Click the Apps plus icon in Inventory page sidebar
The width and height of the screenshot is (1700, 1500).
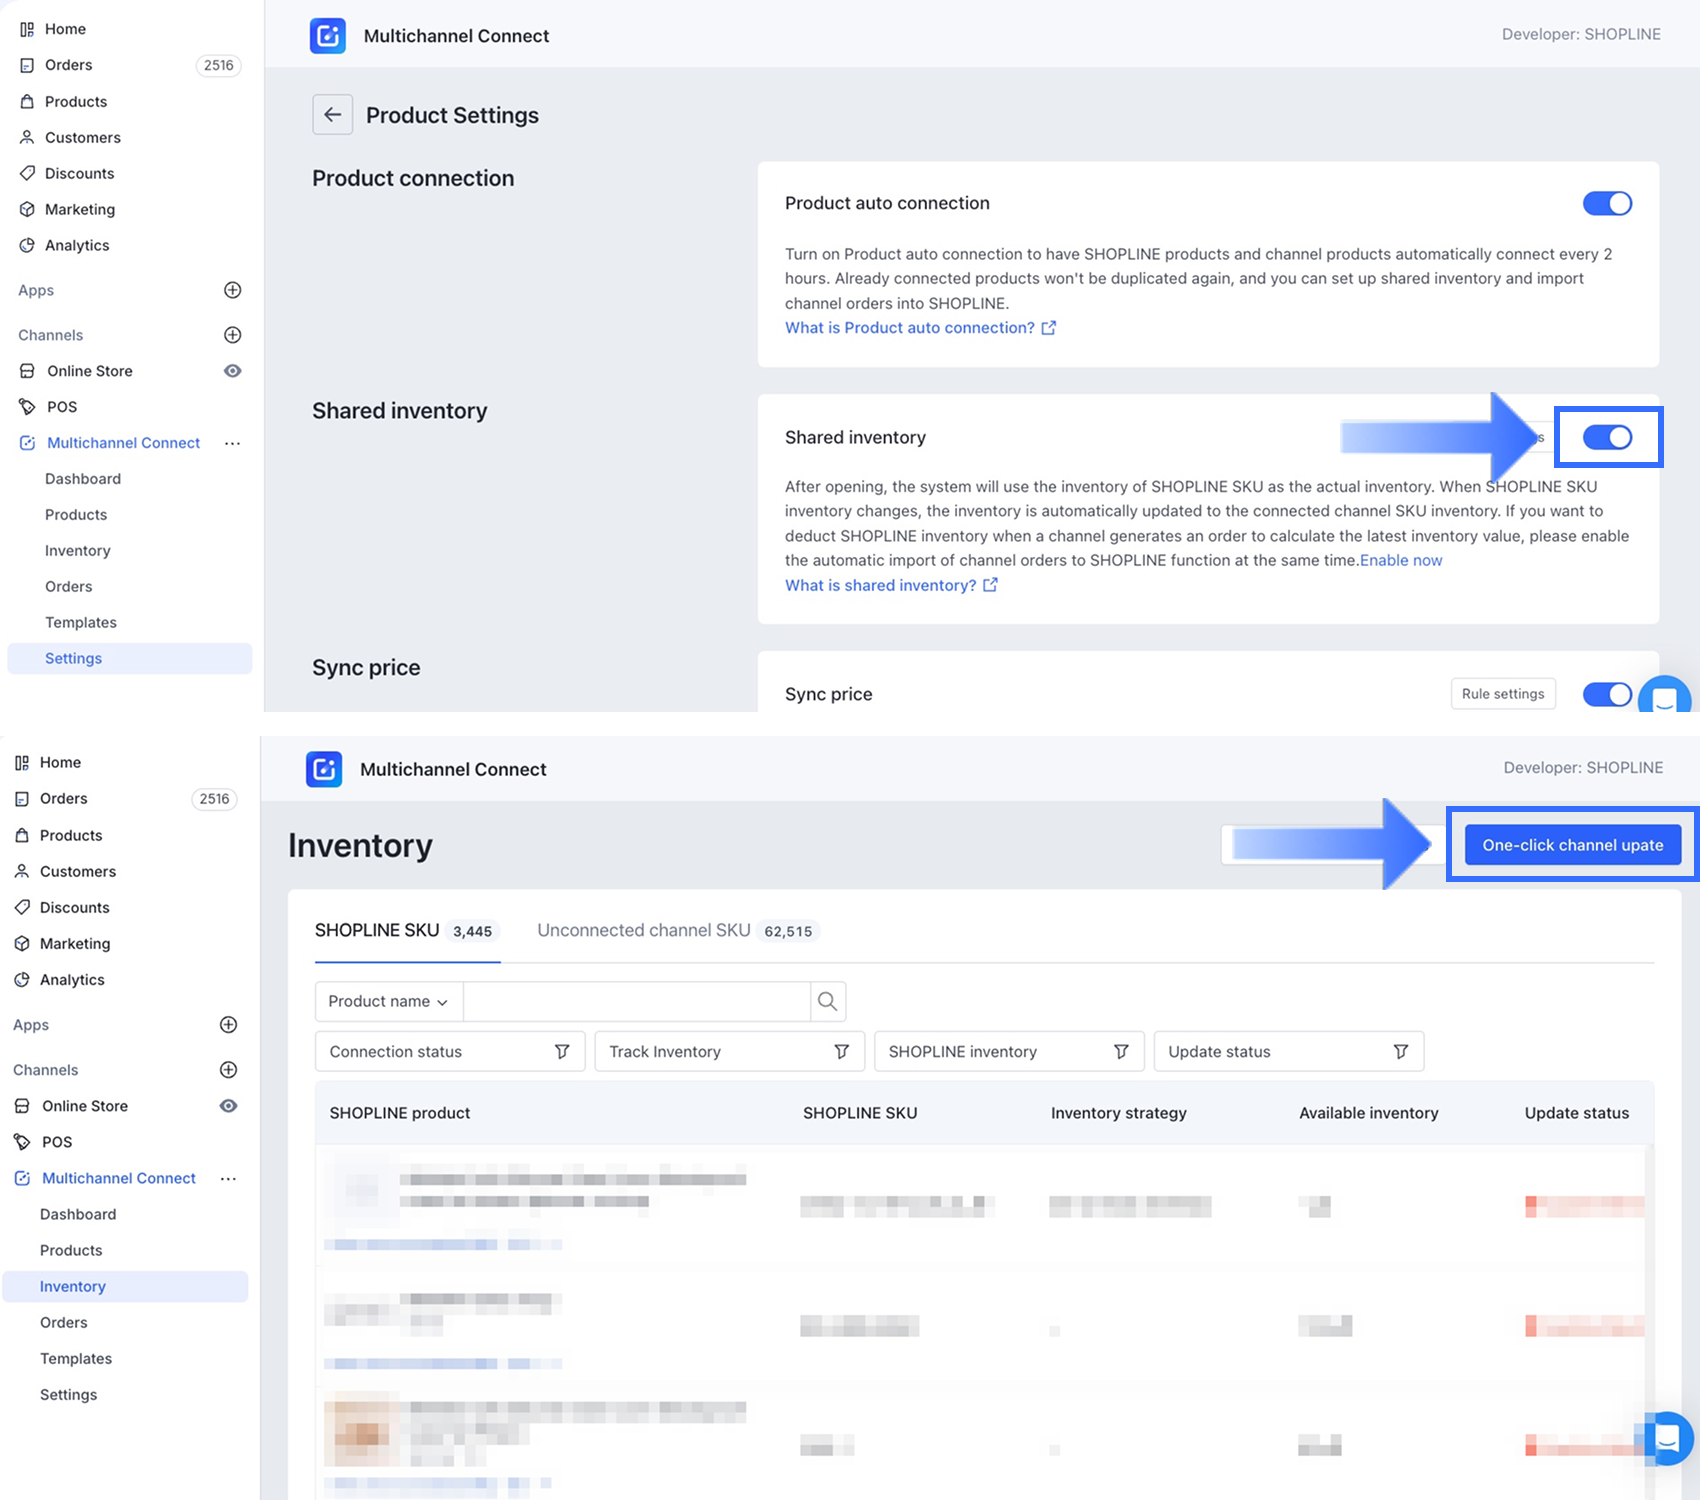pyautogui.click(x=229, y=1025)
